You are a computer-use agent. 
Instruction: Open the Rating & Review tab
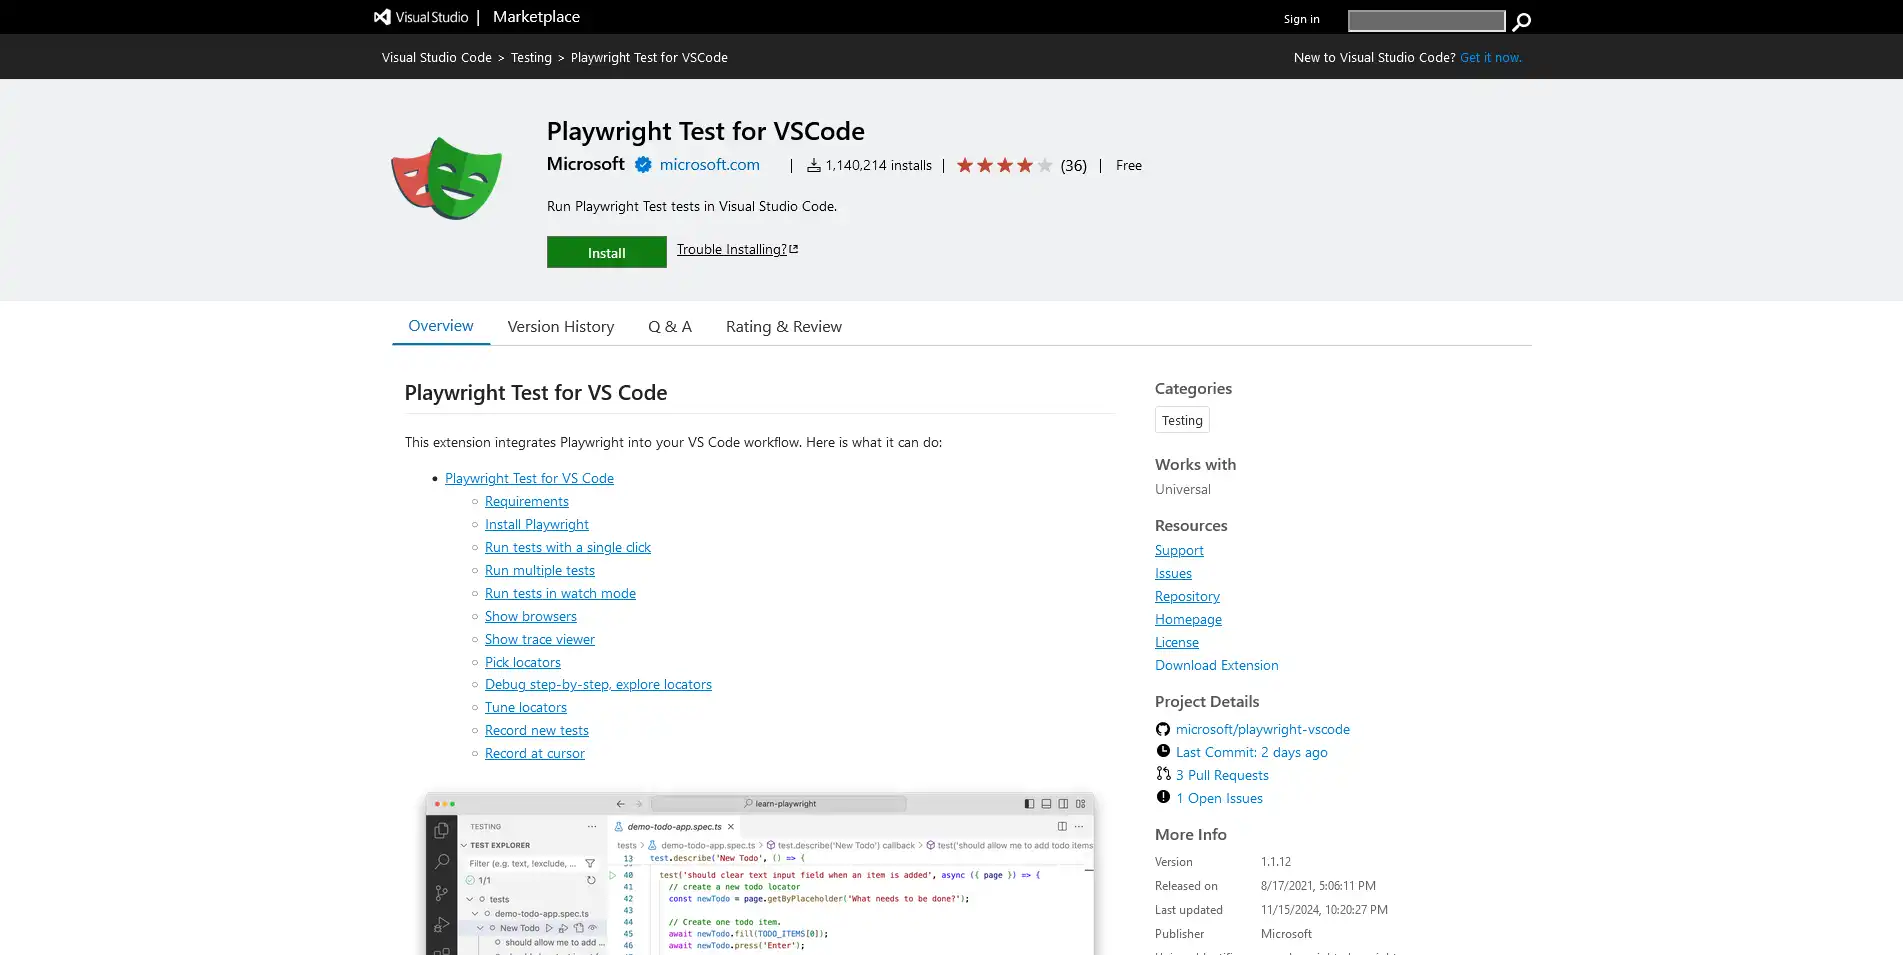click(783, 326)
